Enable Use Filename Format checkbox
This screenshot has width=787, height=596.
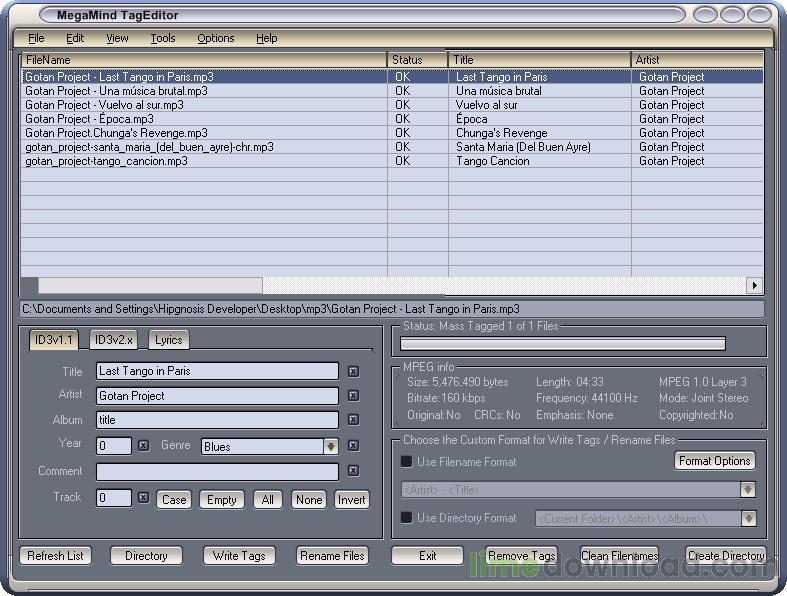407,462
